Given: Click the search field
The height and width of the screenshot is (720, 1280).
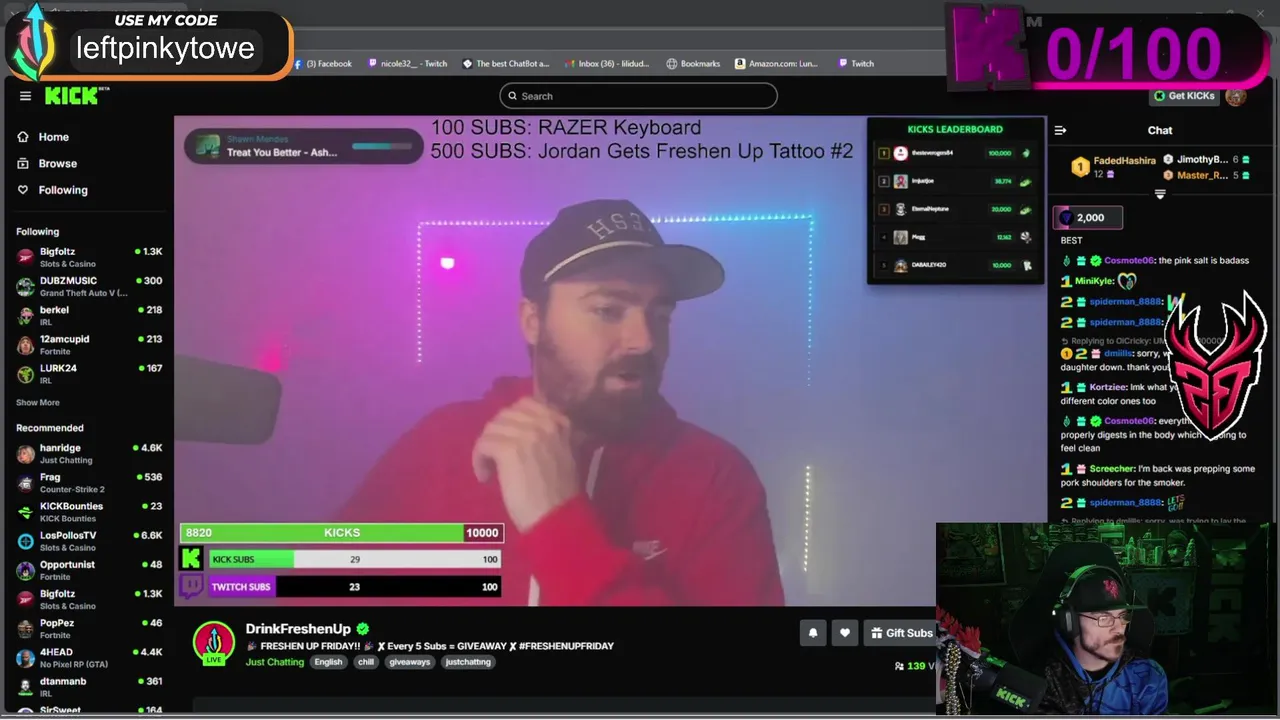Looking at the screenshot, I should click(x=638, y=96).
